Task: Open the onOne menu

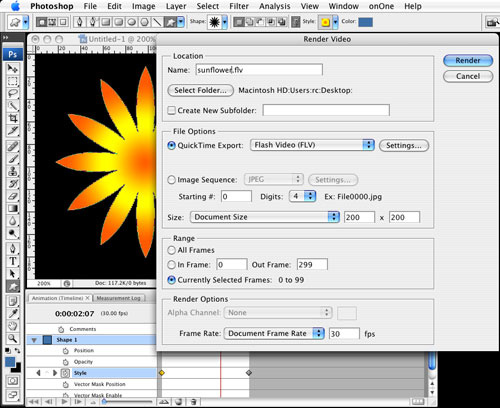Action: (381, 6)
